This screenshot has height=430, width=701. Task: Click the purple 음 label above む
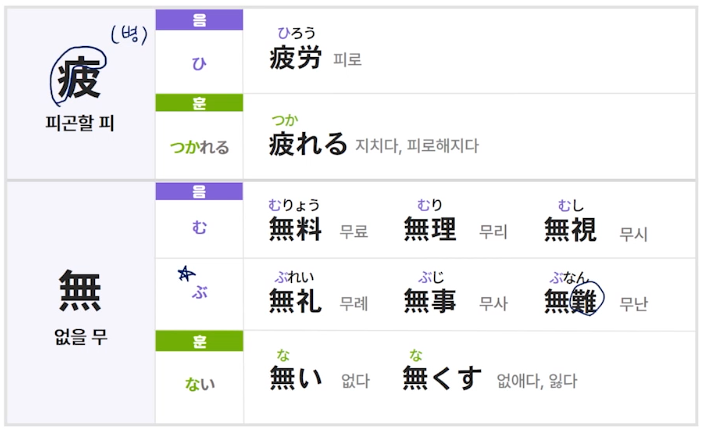pos(199,191)
